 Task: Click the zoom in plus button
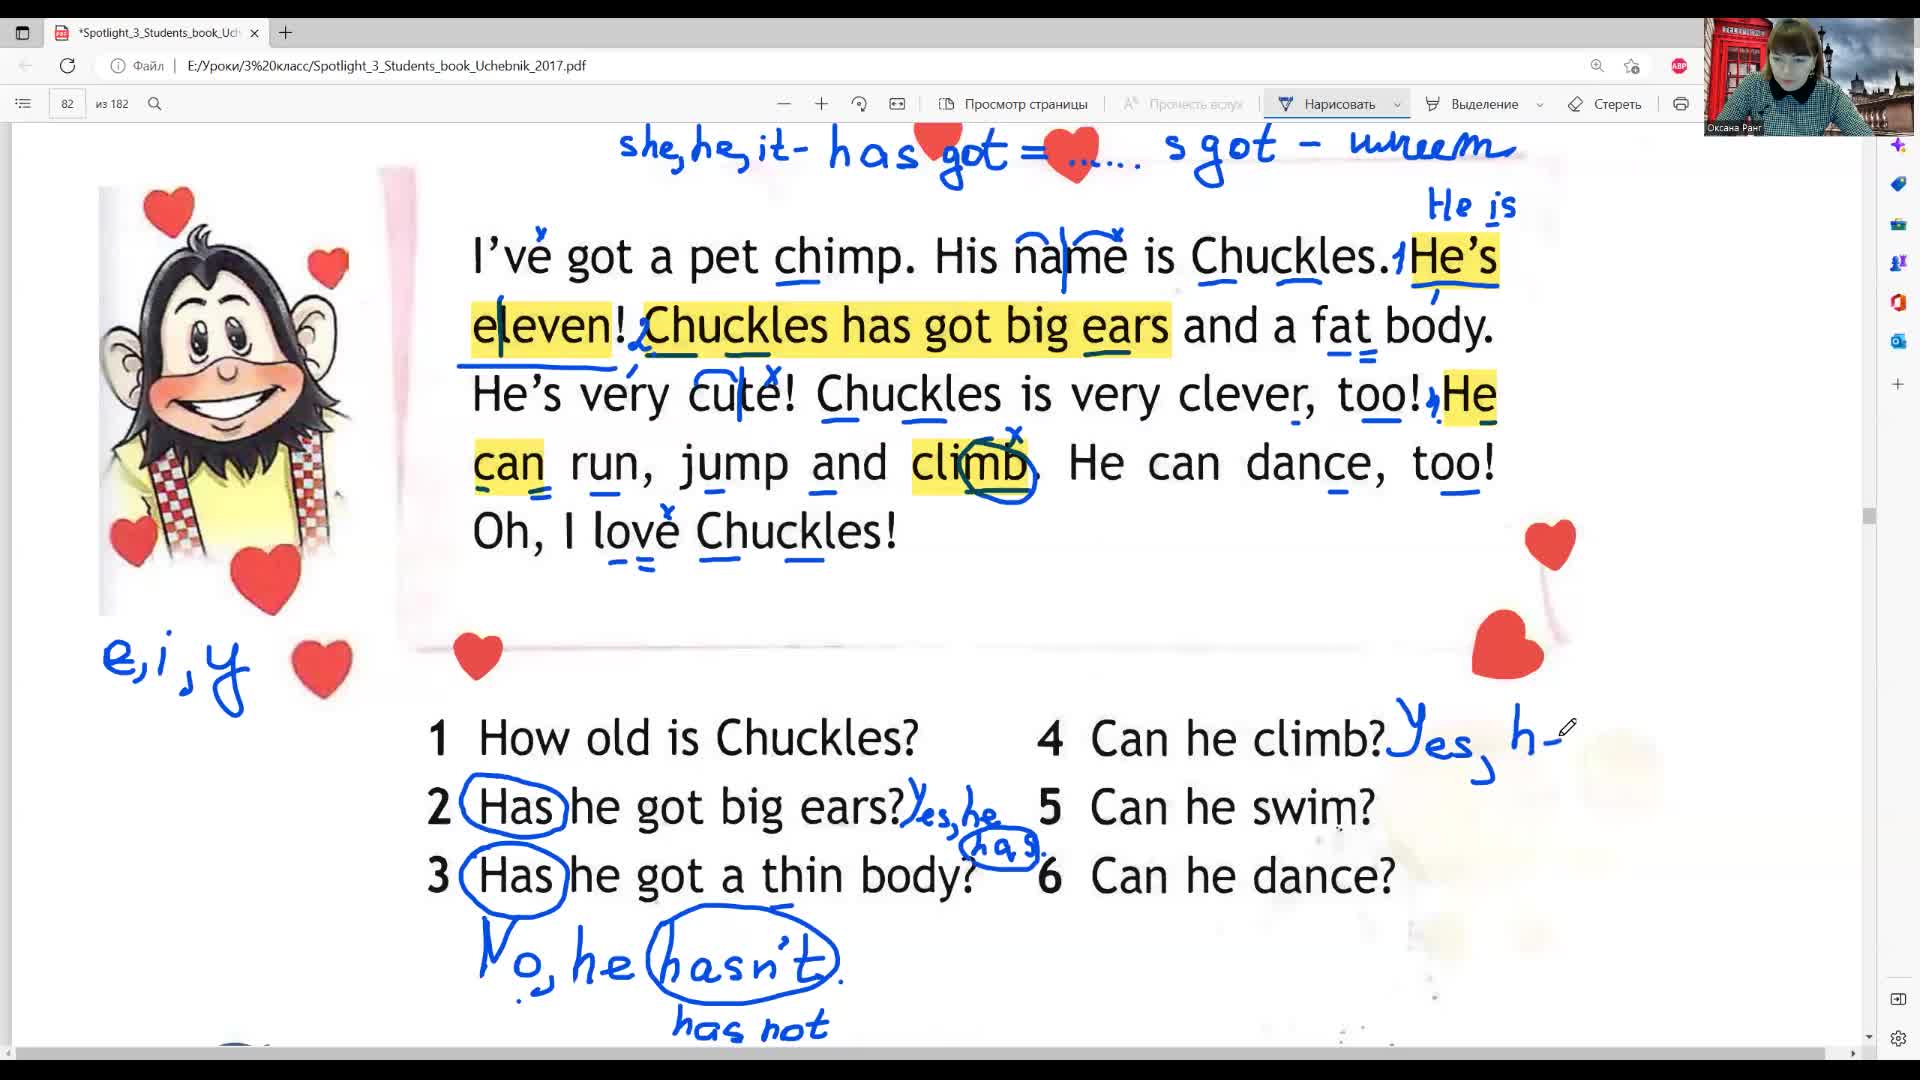pos(820,104)
